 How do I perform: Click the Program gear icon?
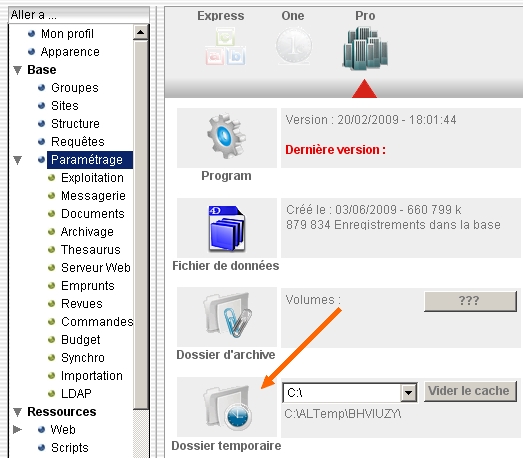(226, 136)
